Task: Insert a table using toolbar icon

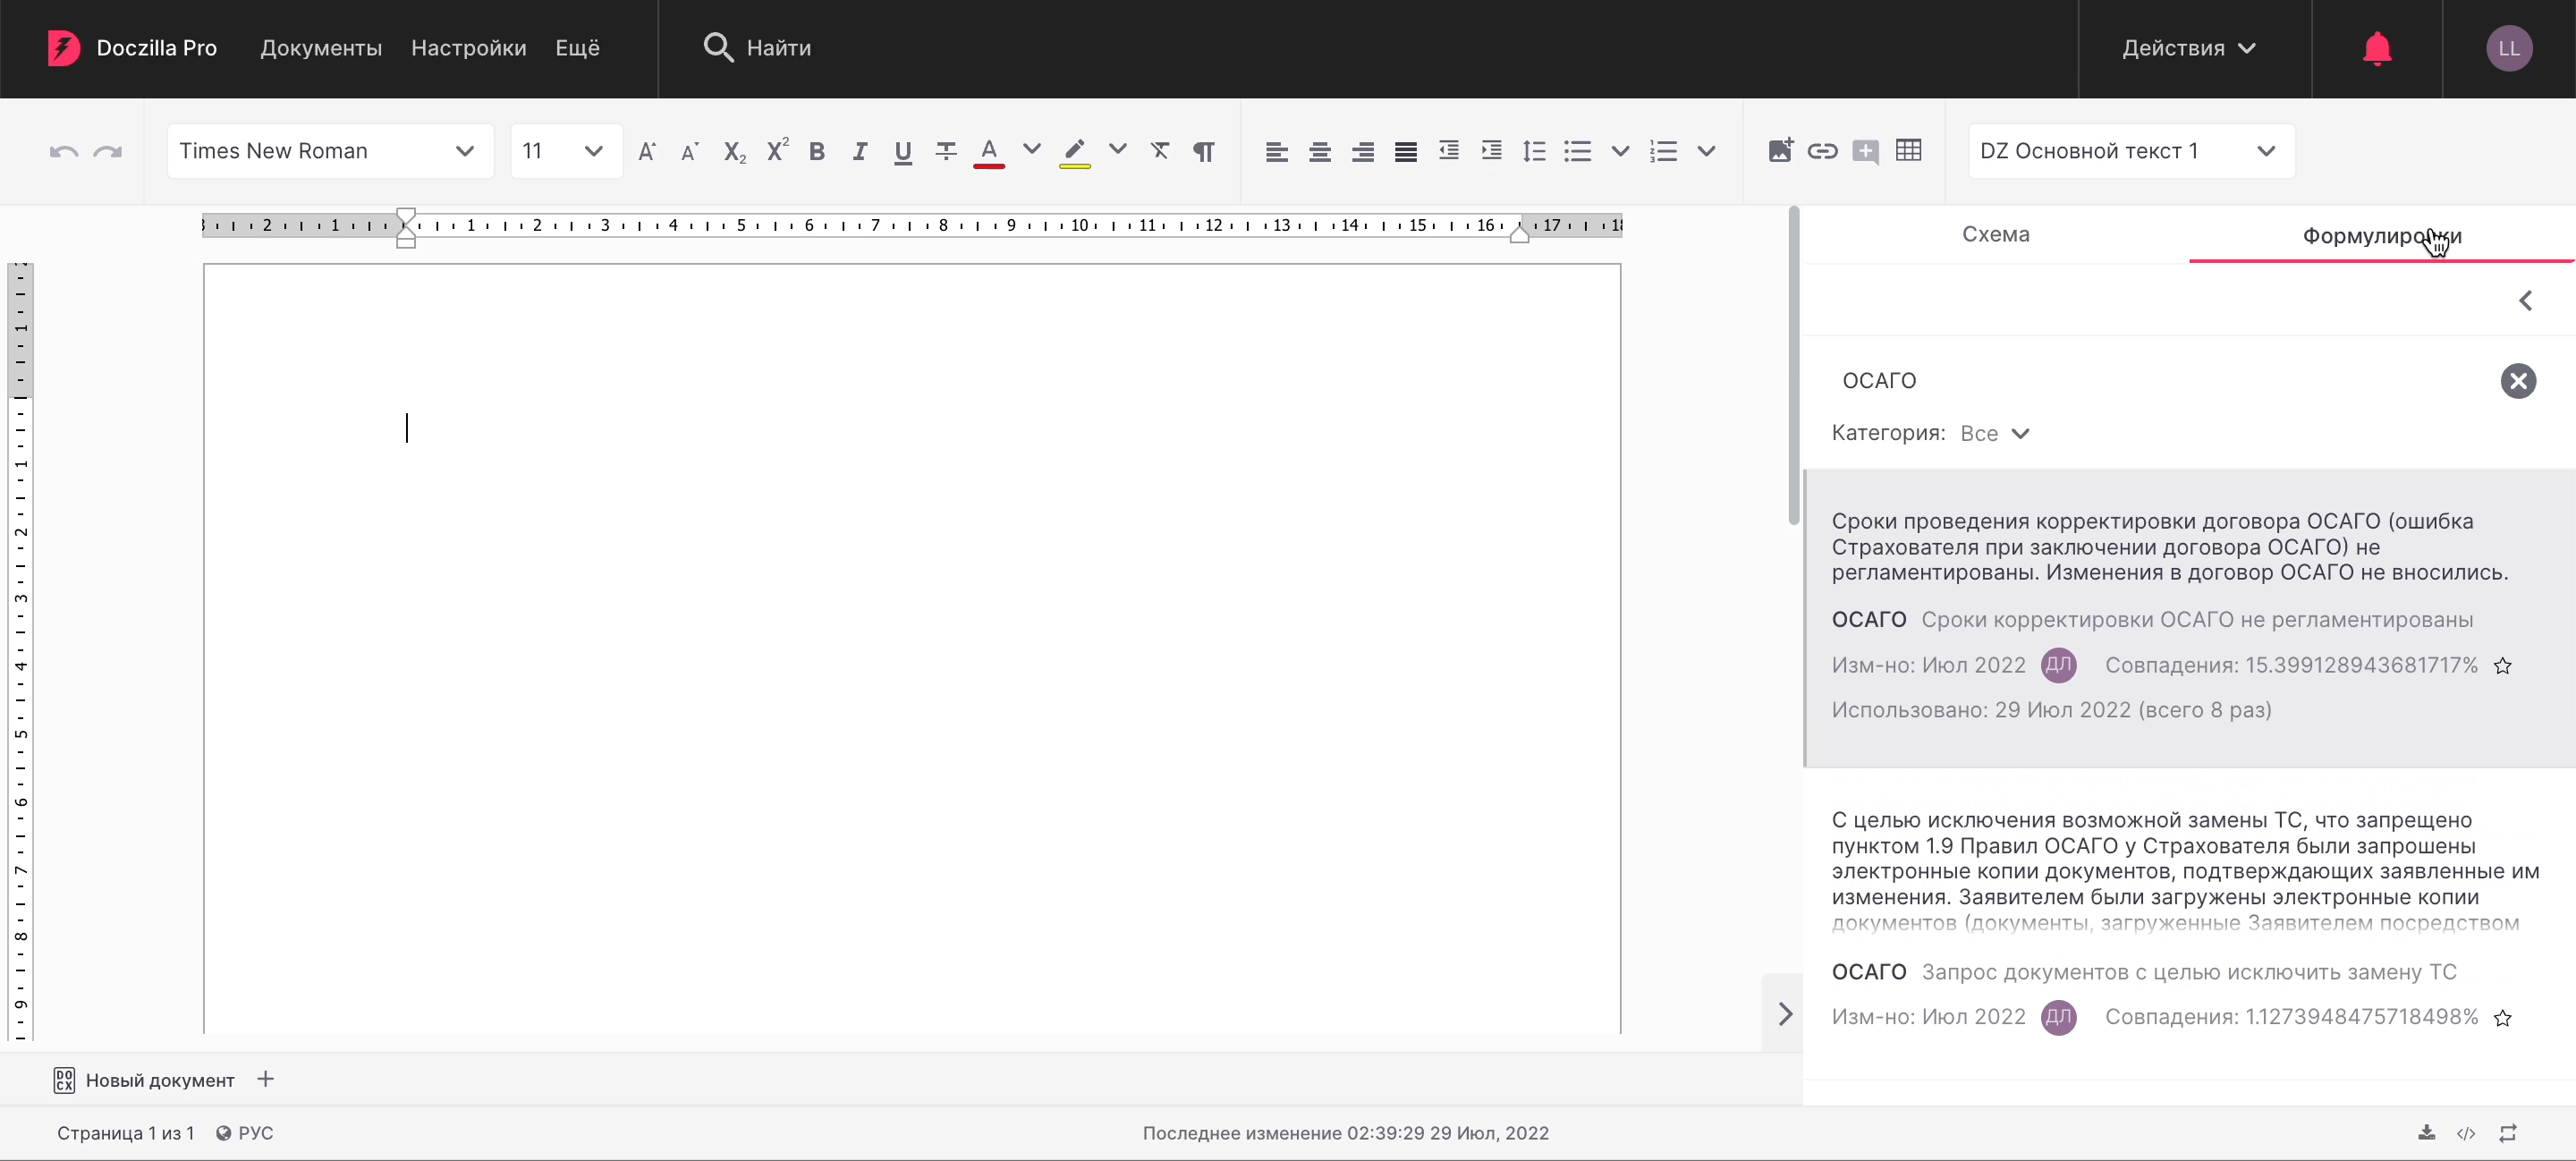Action: (1908, 151)
